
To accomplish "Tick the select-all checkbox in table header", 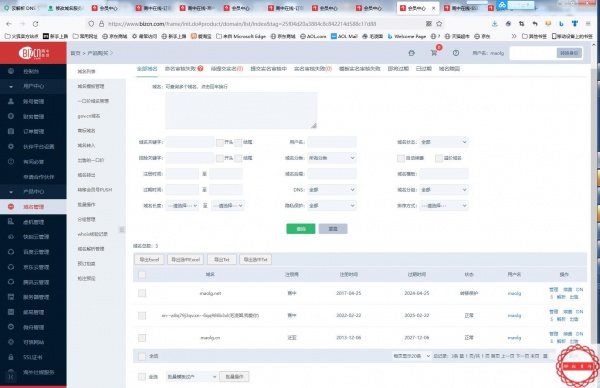I will click(142, 274).
